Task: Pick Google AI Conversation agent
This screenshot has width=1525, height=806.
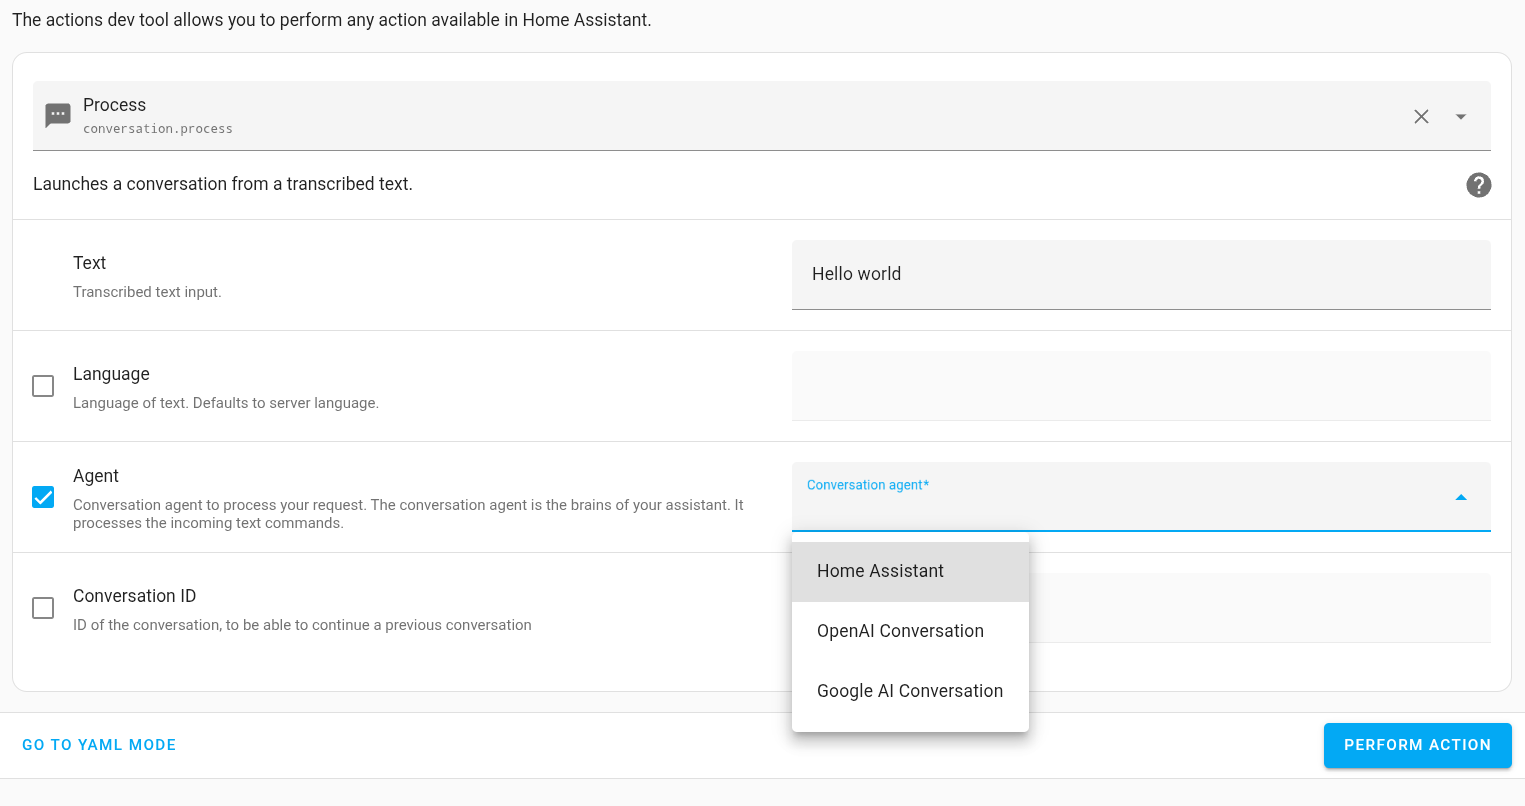Action: 910,691
